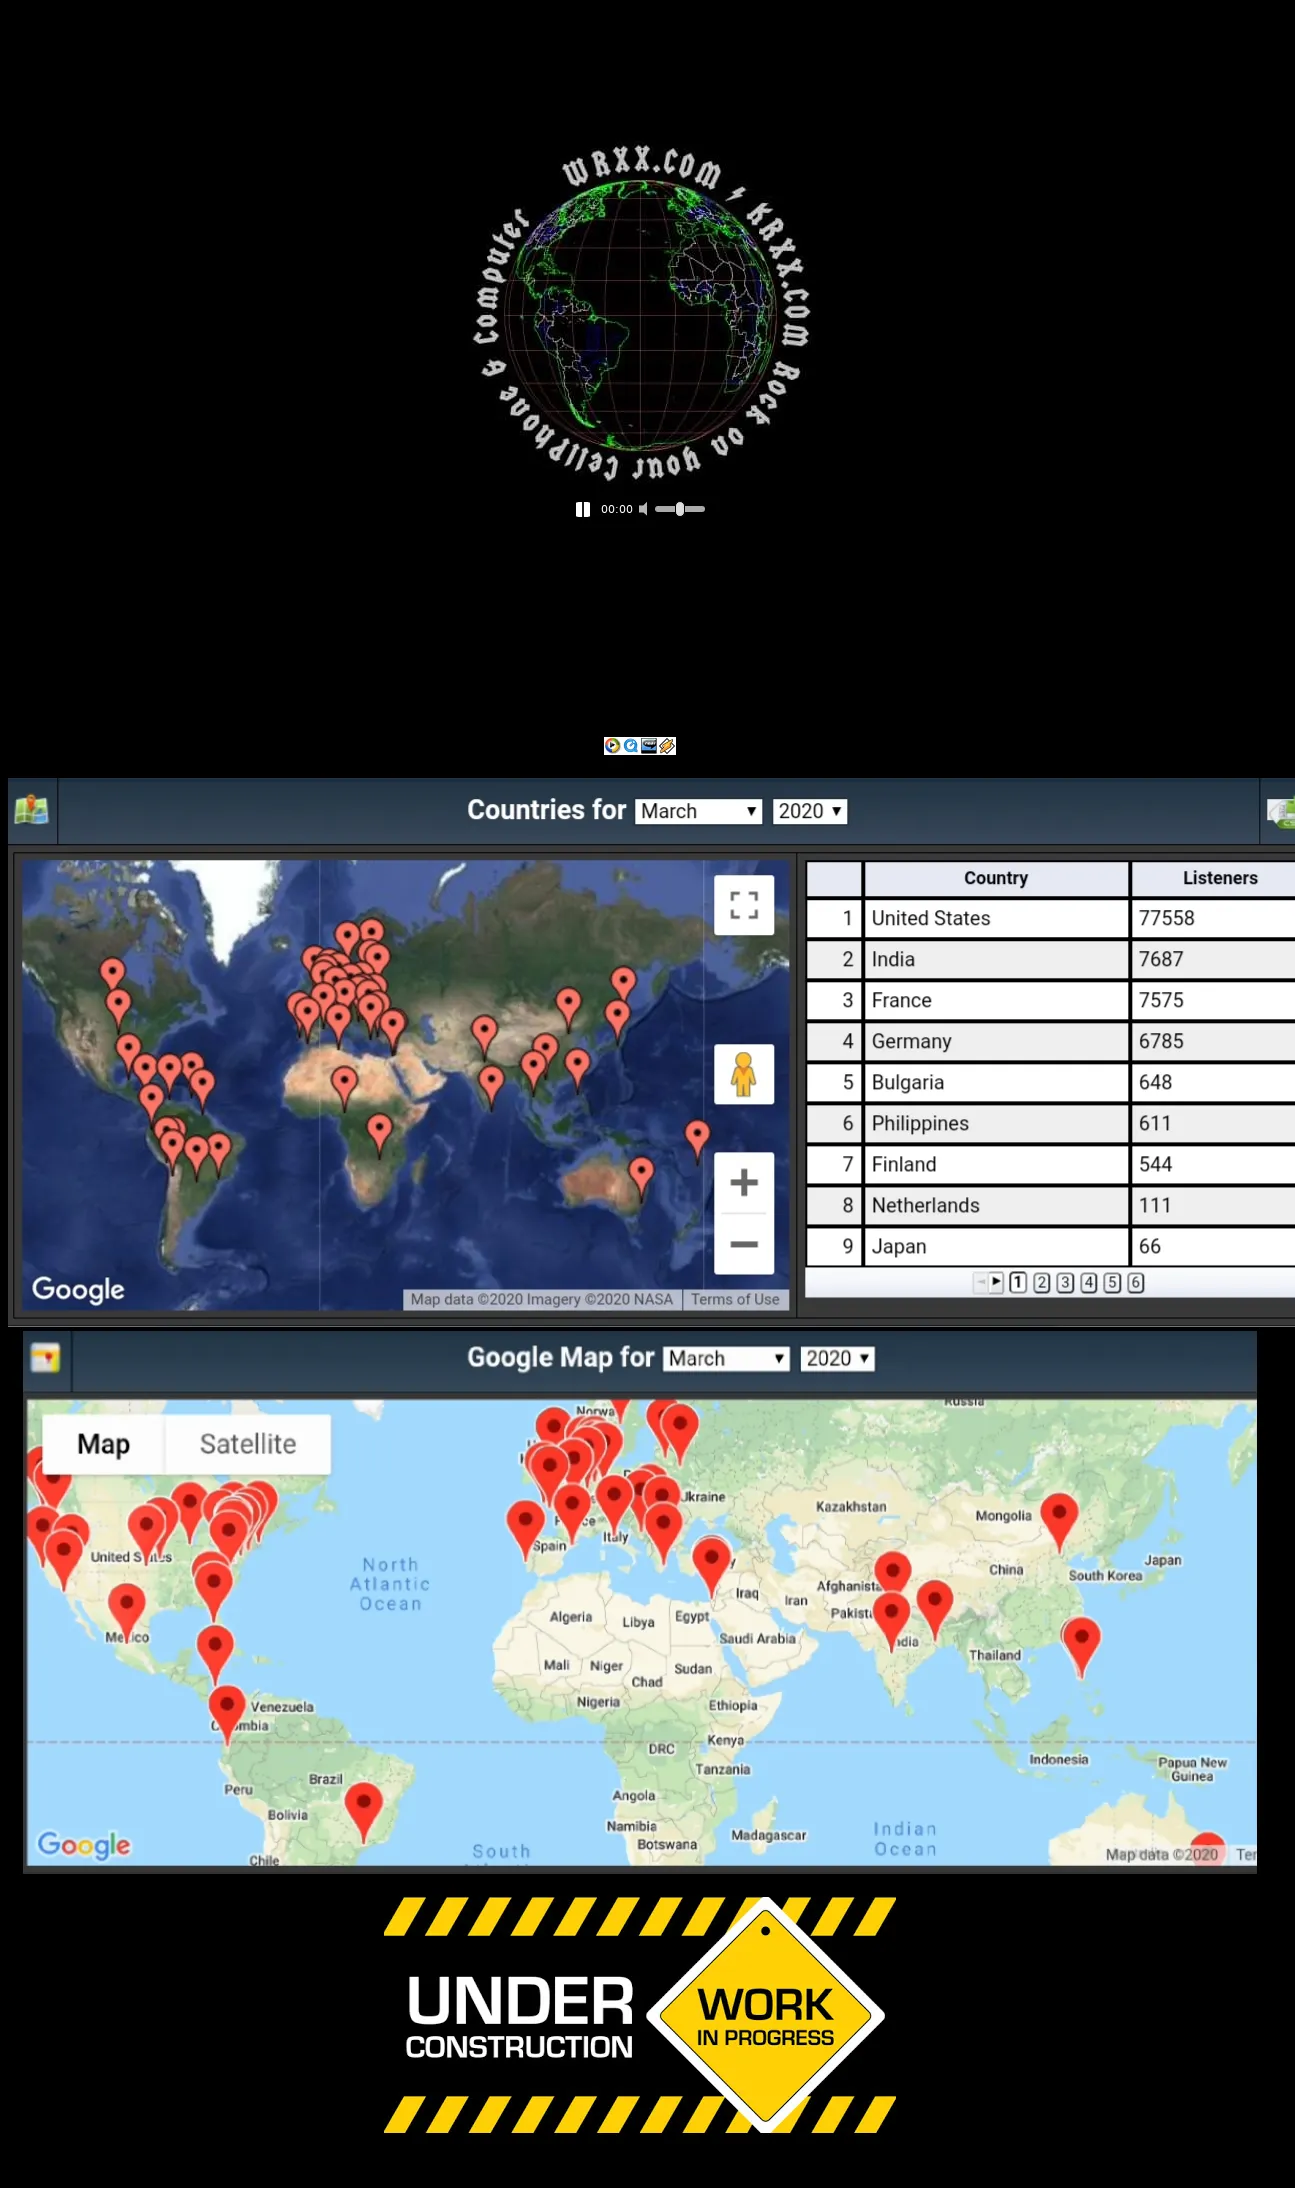
Task: Switch to the Satellite view tab
Action: coord(248,1444)
